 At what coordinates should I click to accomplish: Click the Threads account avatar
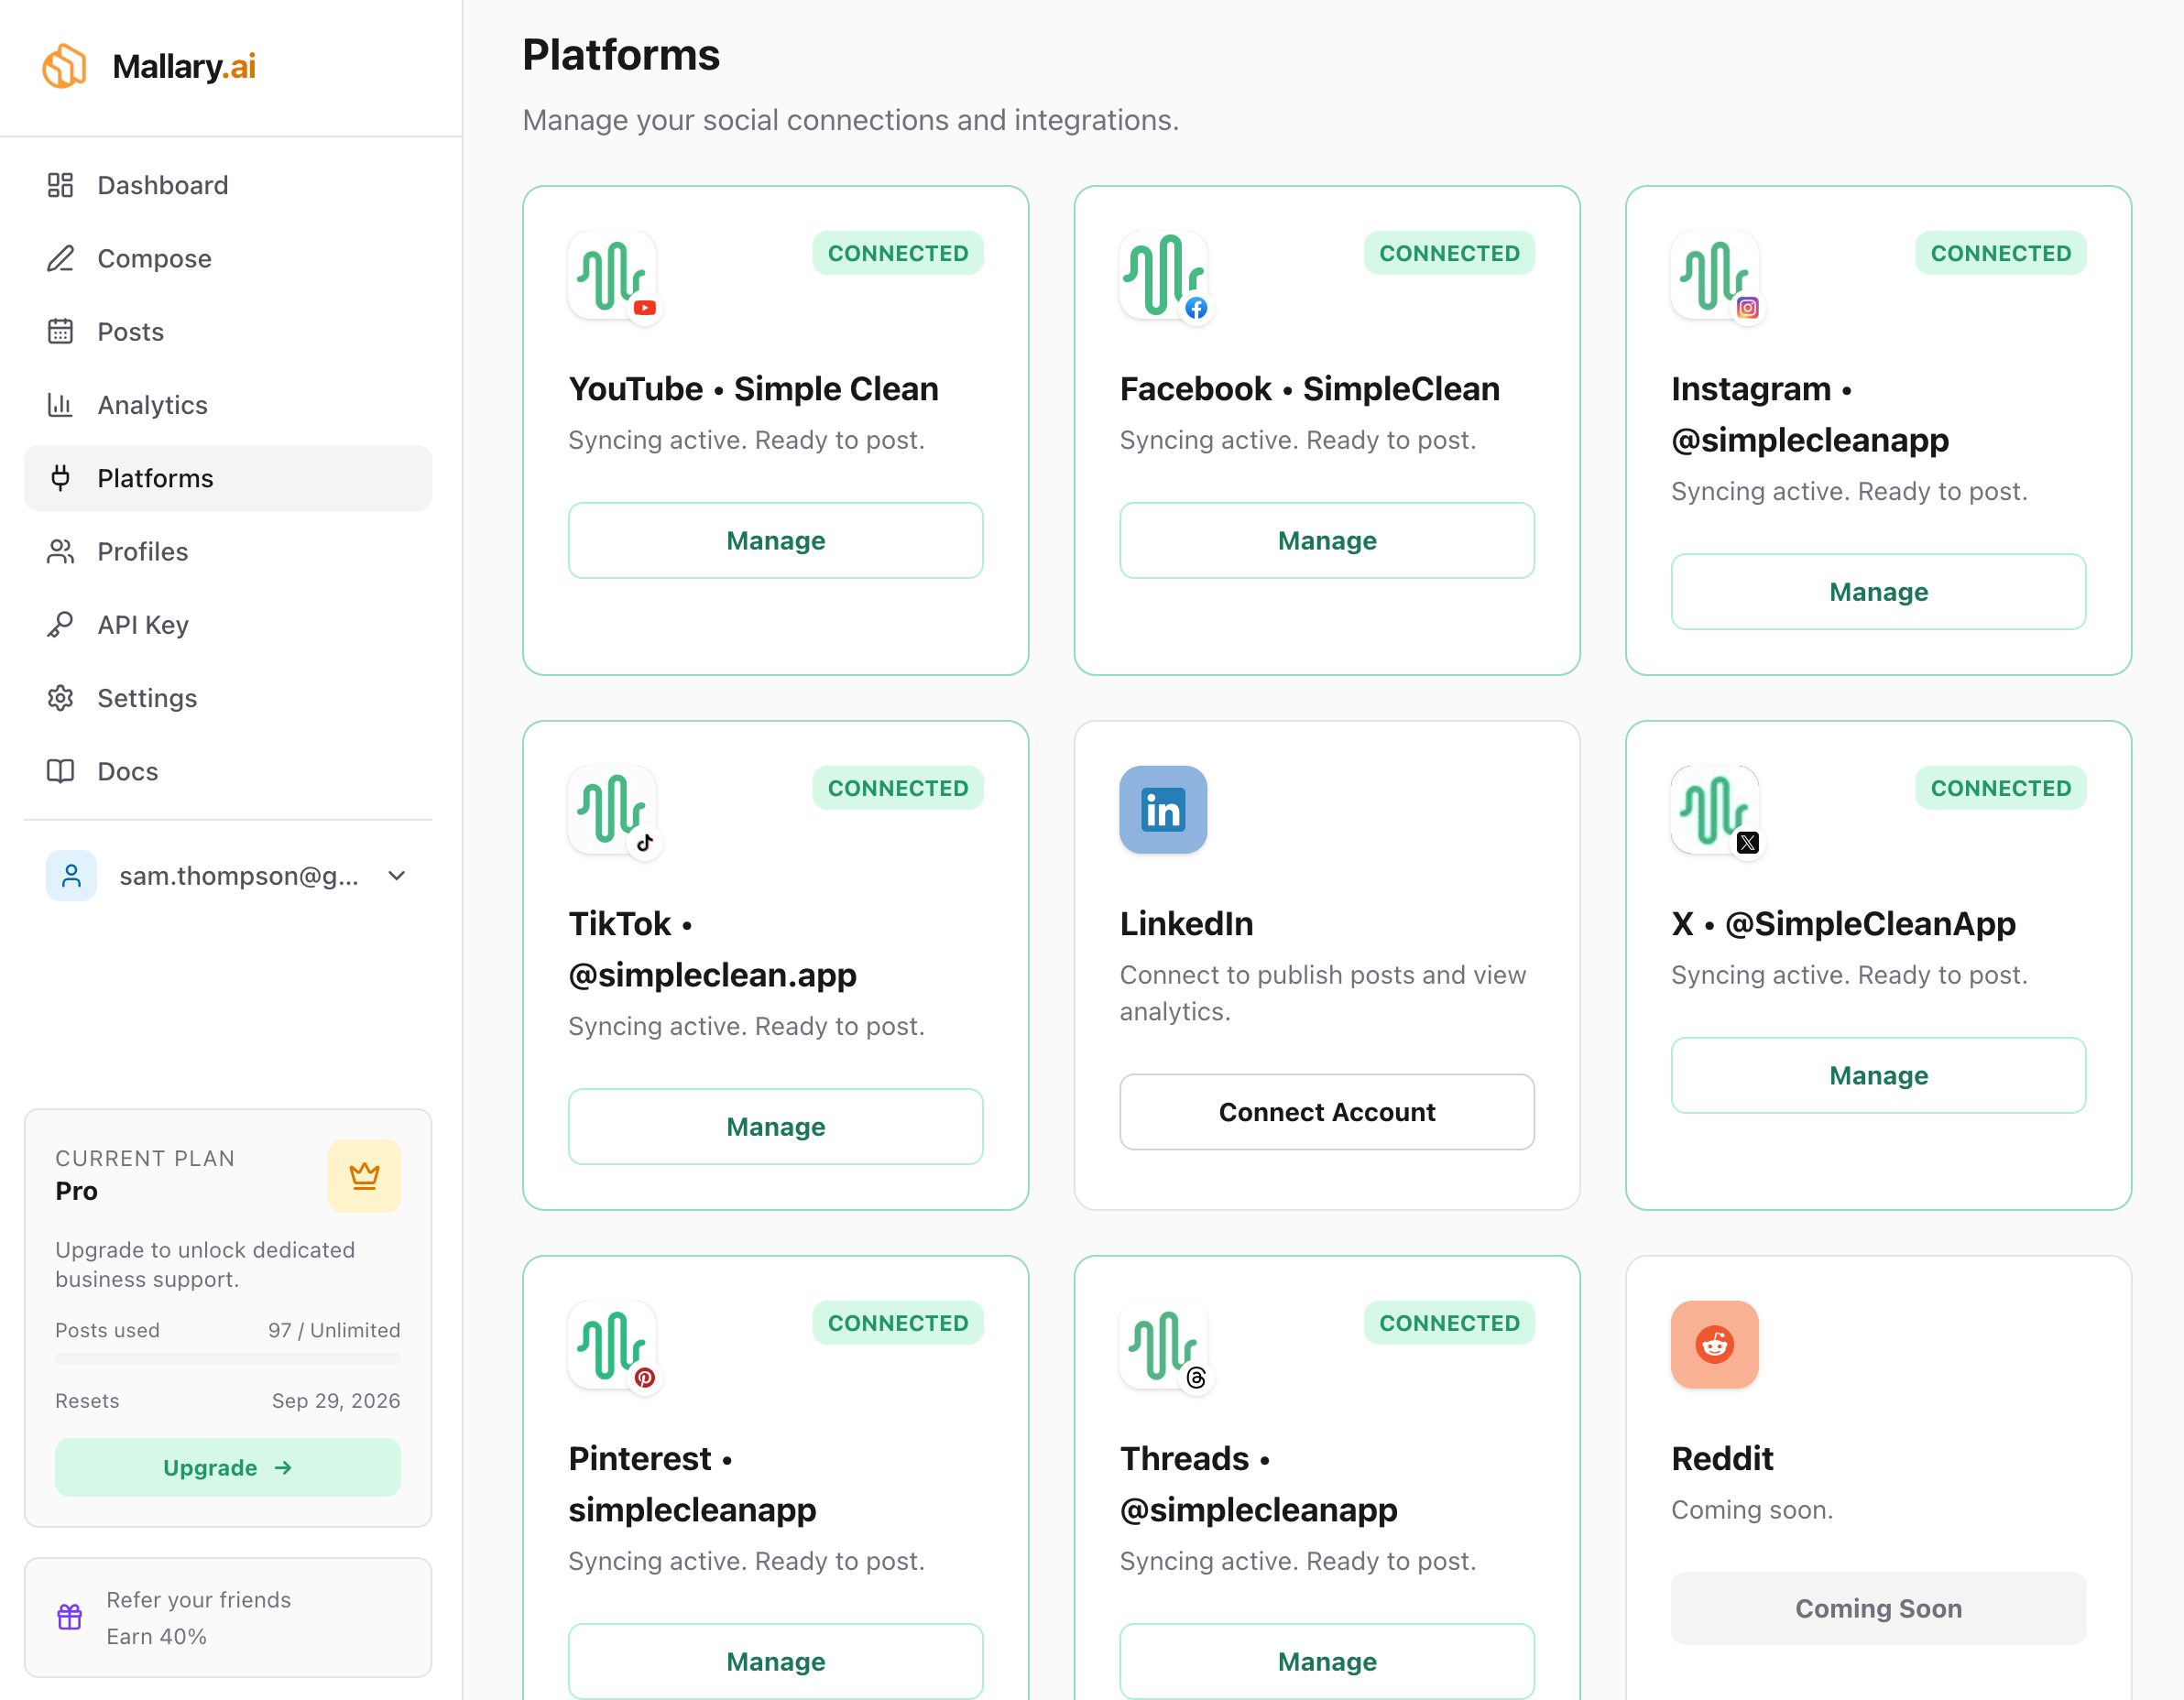point(1165,1346)
